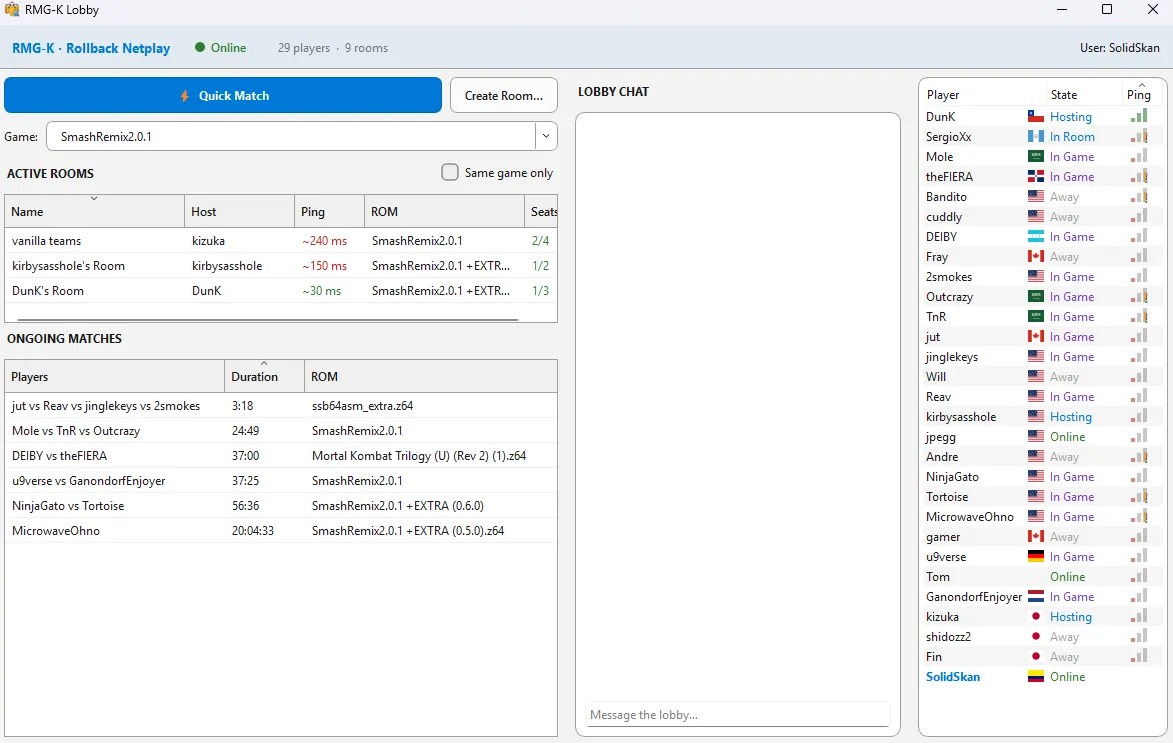
Task: Open the Create Room dialog
Action: tap(503, 95)
